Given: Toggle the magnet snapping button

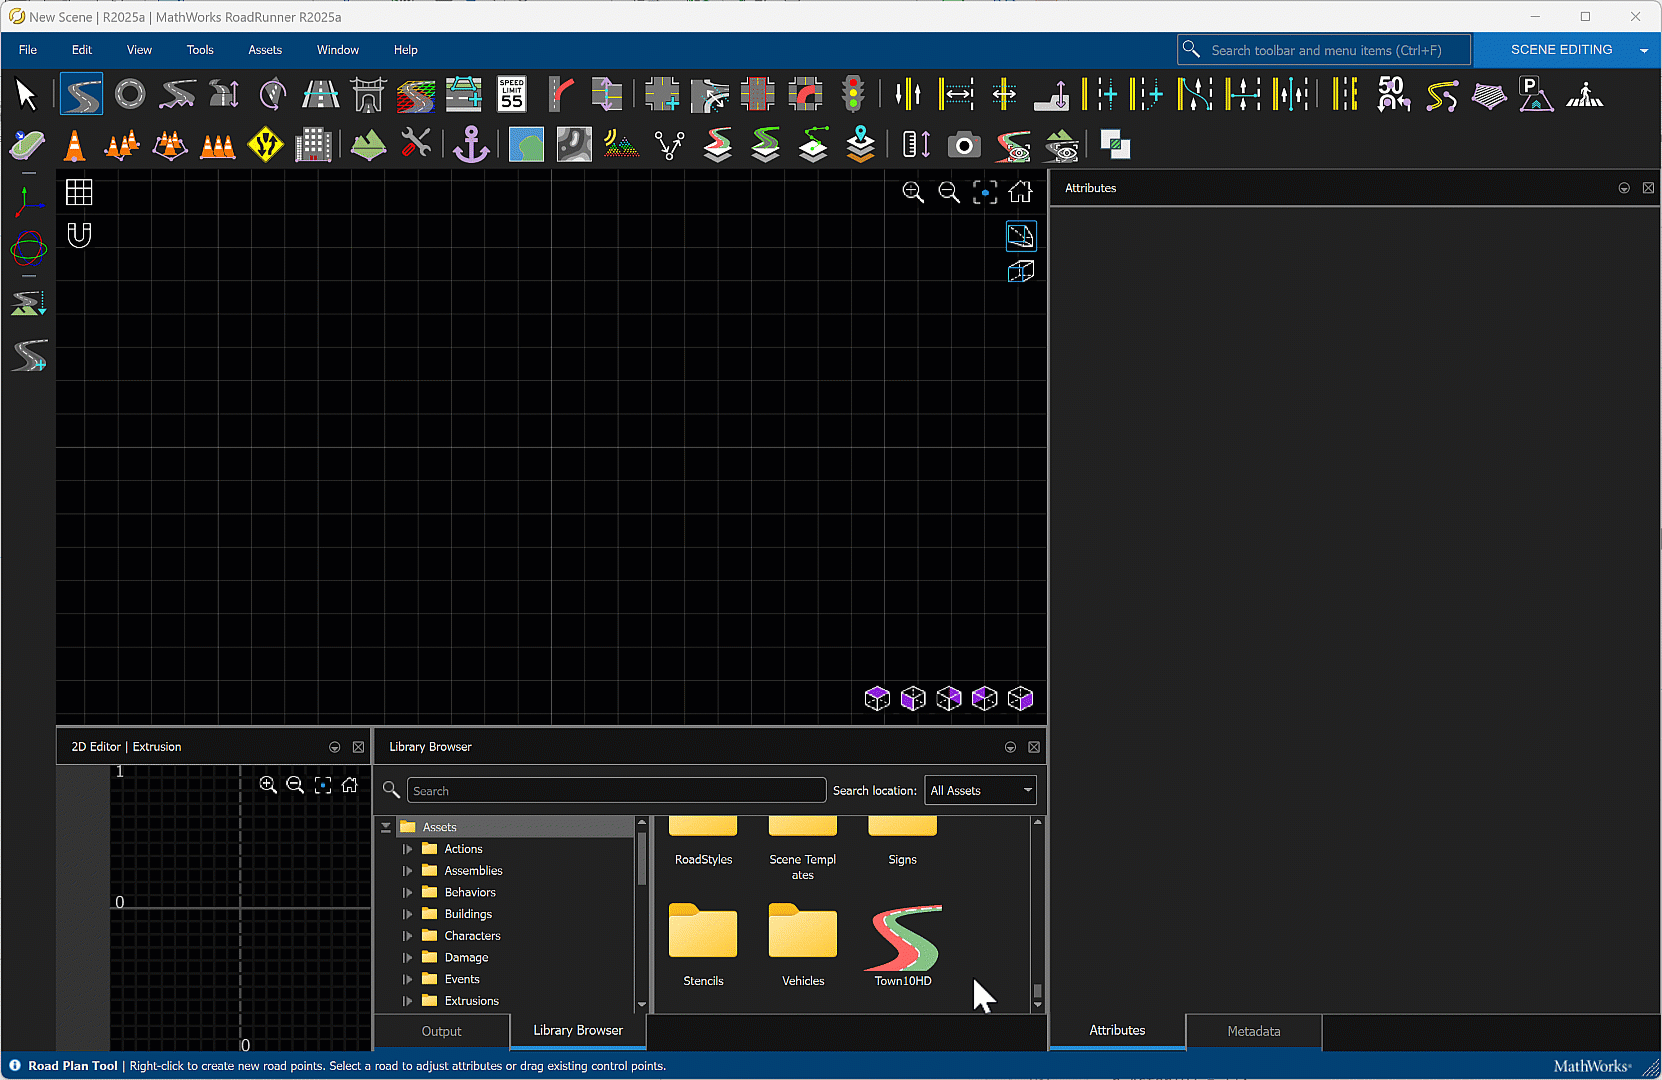Looking at the screenshot, I should click(79, 235).
